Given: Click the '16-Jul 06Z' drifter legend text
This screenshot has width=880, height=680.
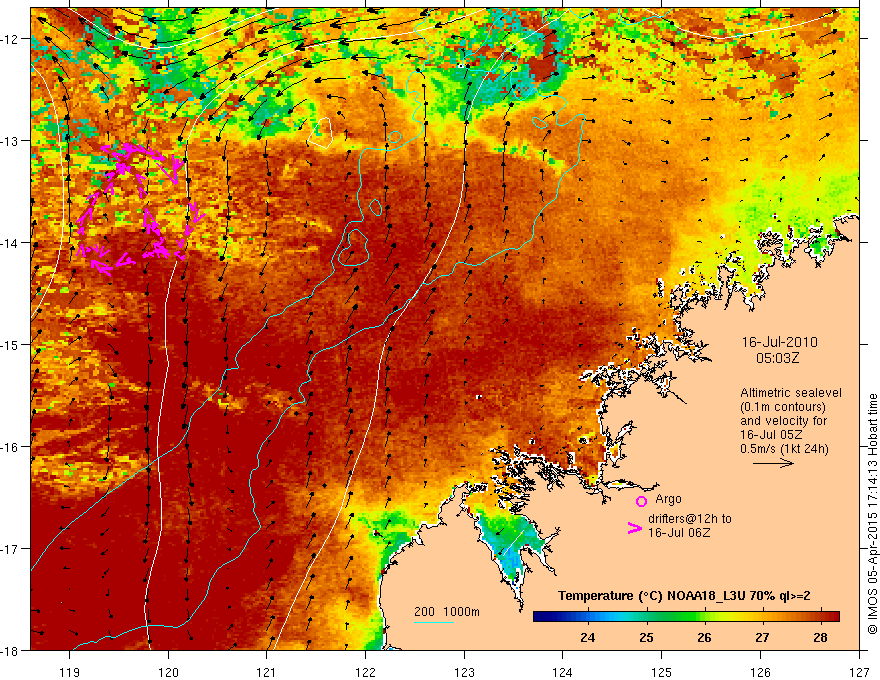Looking at the screenshot, I should pos(679,532).
